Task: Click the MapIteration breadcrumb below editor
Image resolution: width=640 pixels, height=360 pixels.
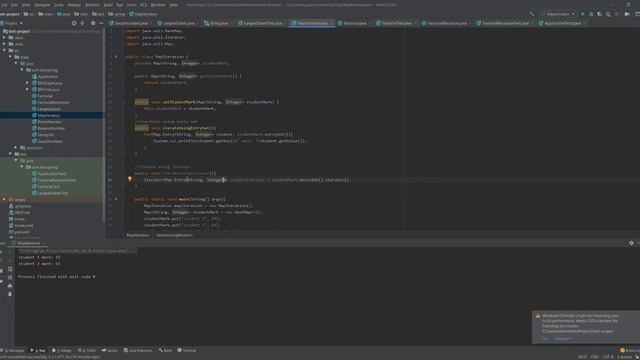Action: click(x=138, y=235)
